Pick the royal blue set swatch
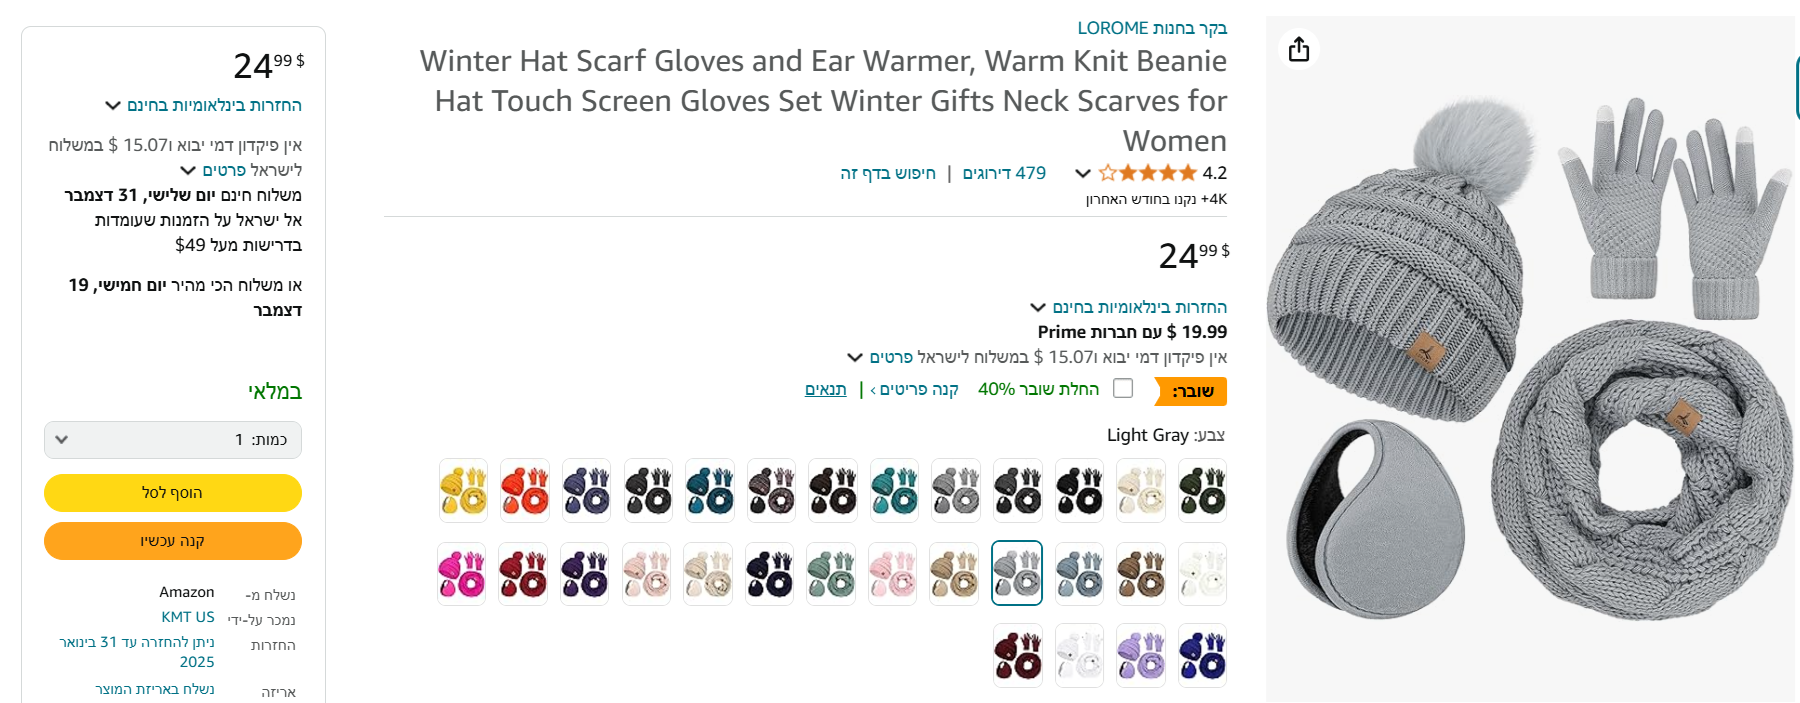 (1202, 656)
